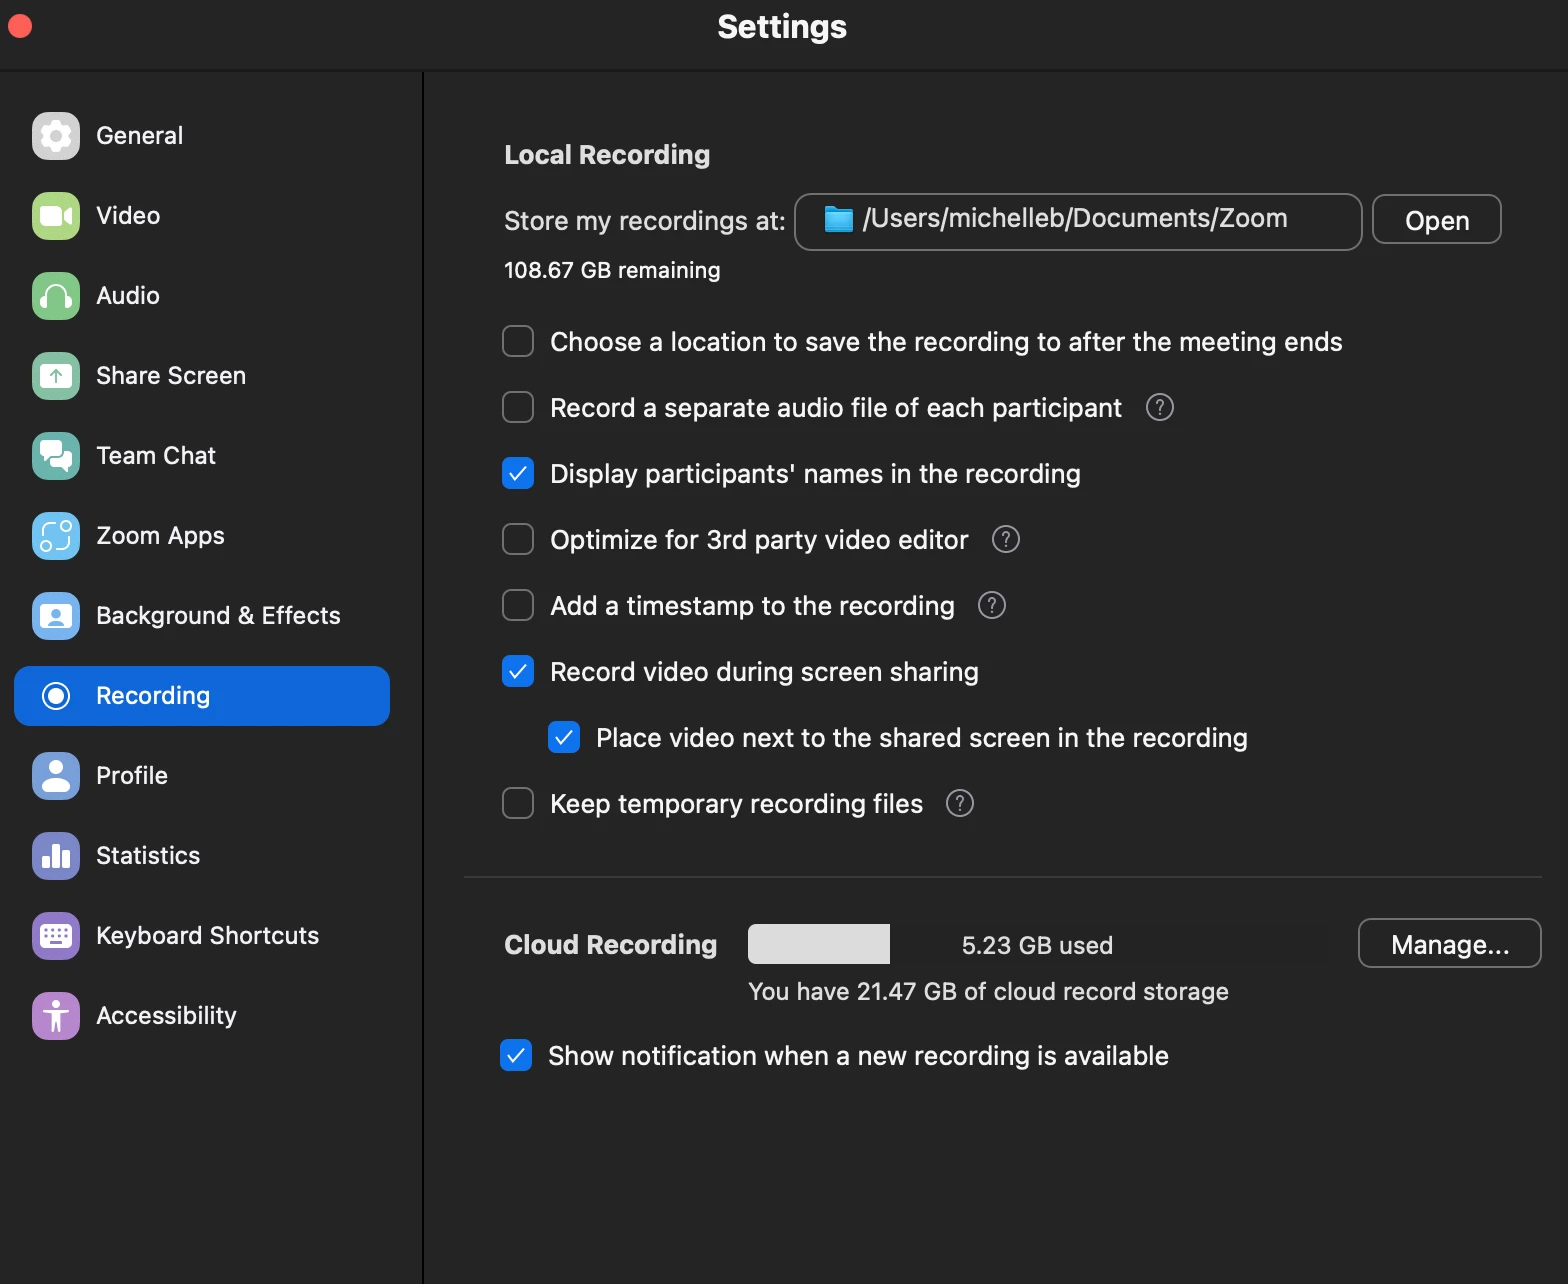Click the Audio headphones icon
This screenshot has width=1568, height=1284.
[x=56, y=296]
